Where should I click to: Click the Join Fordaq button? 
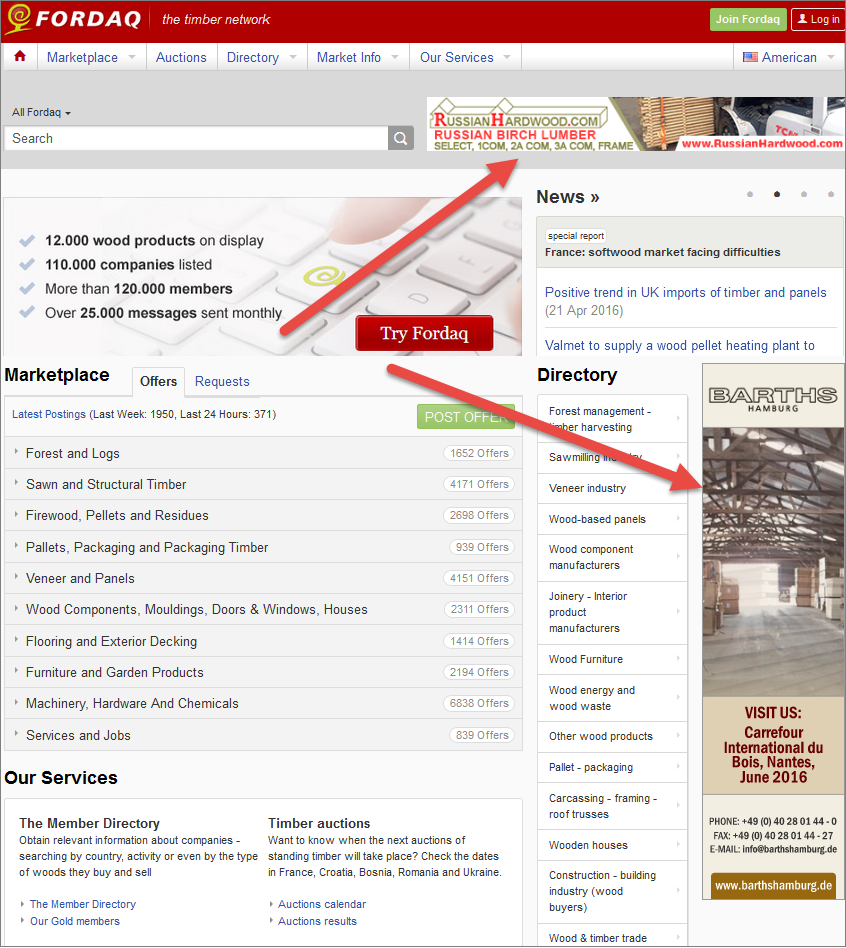click(x=748, y=19)
